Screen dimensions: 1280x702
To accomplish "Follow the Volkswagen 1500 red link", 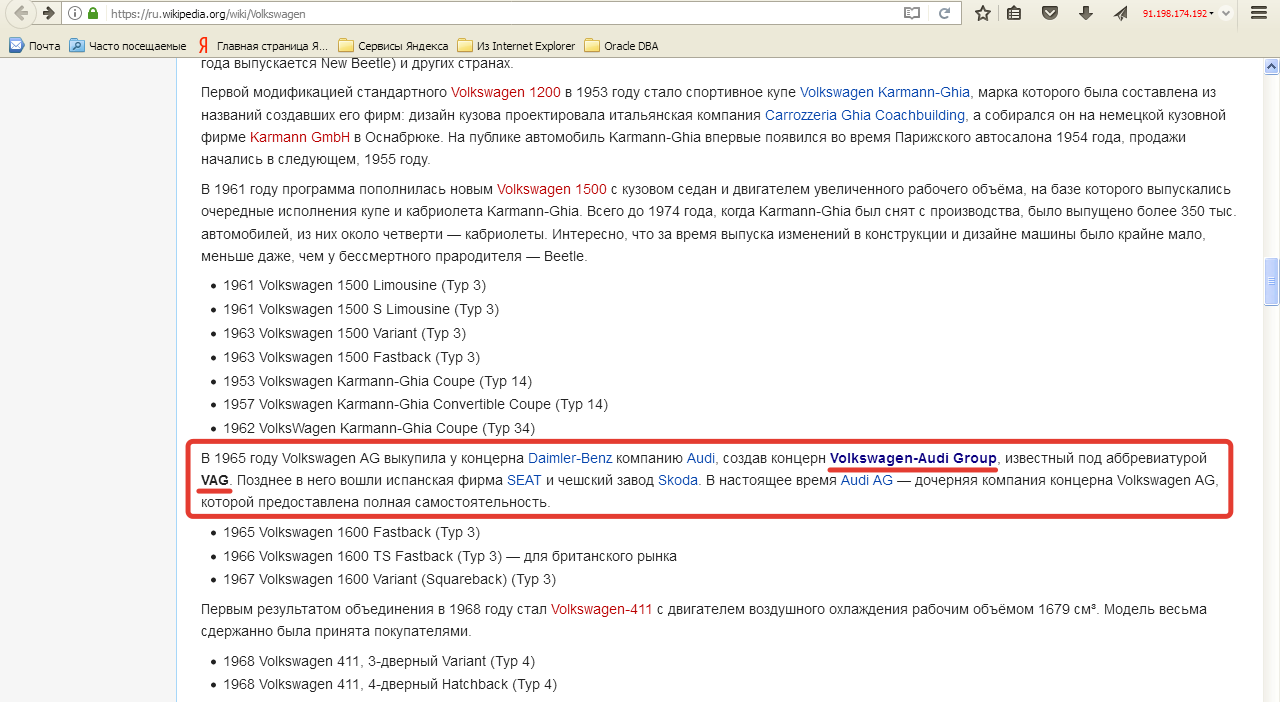I will pyautogui.click(x=552, y=189).
